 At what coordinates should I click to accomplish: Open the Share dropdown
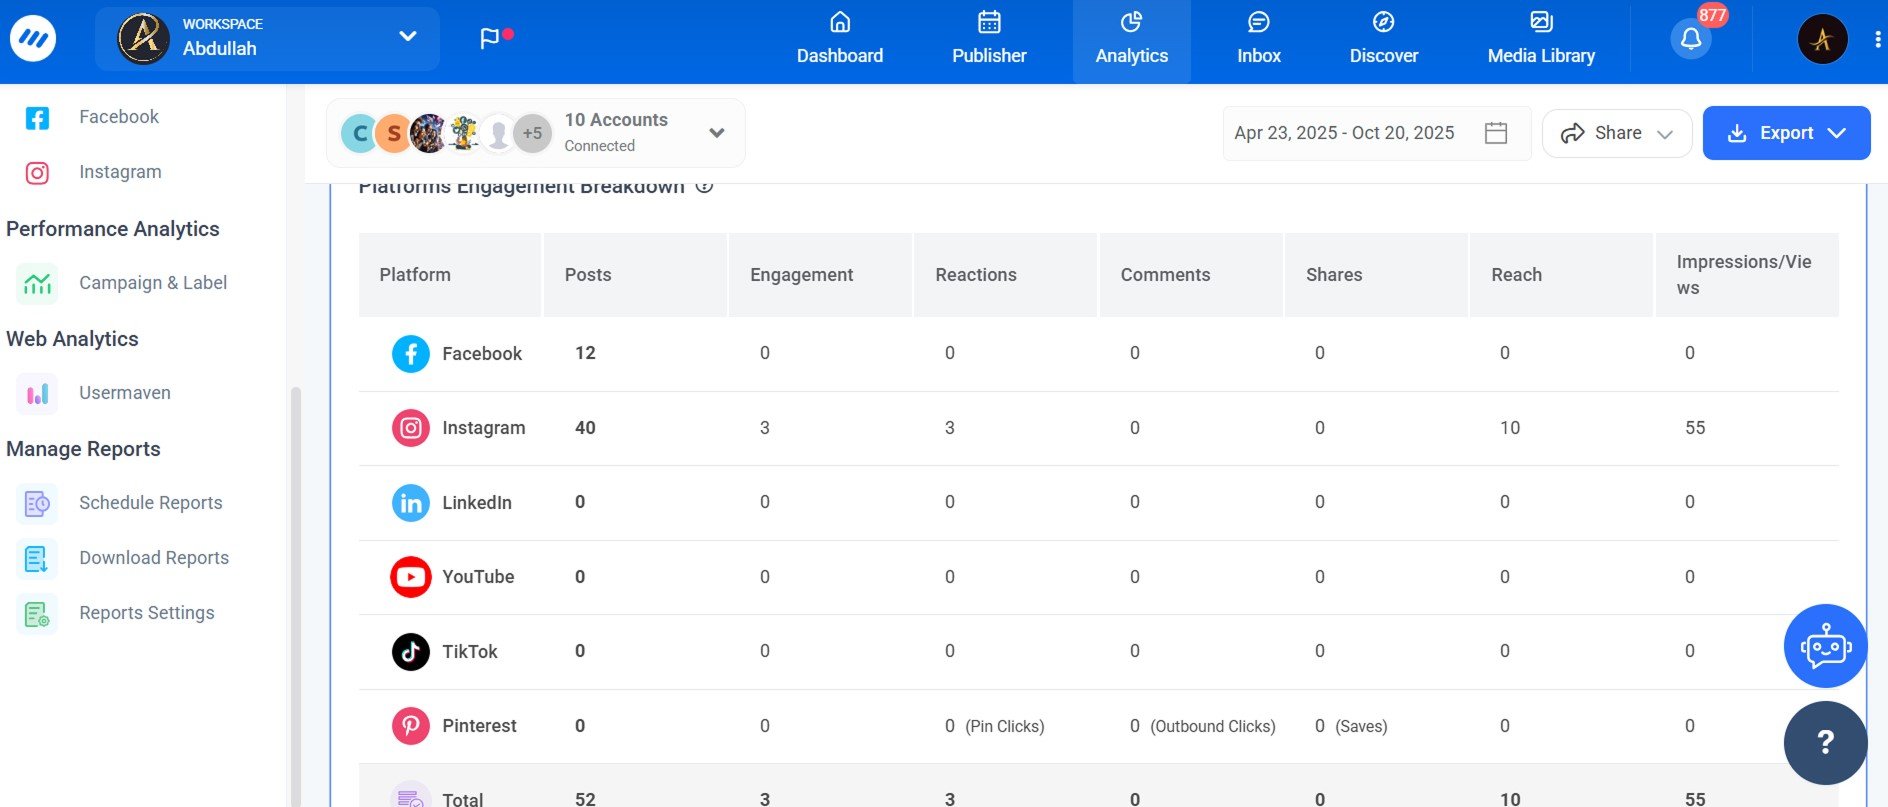click(1616, 133)
